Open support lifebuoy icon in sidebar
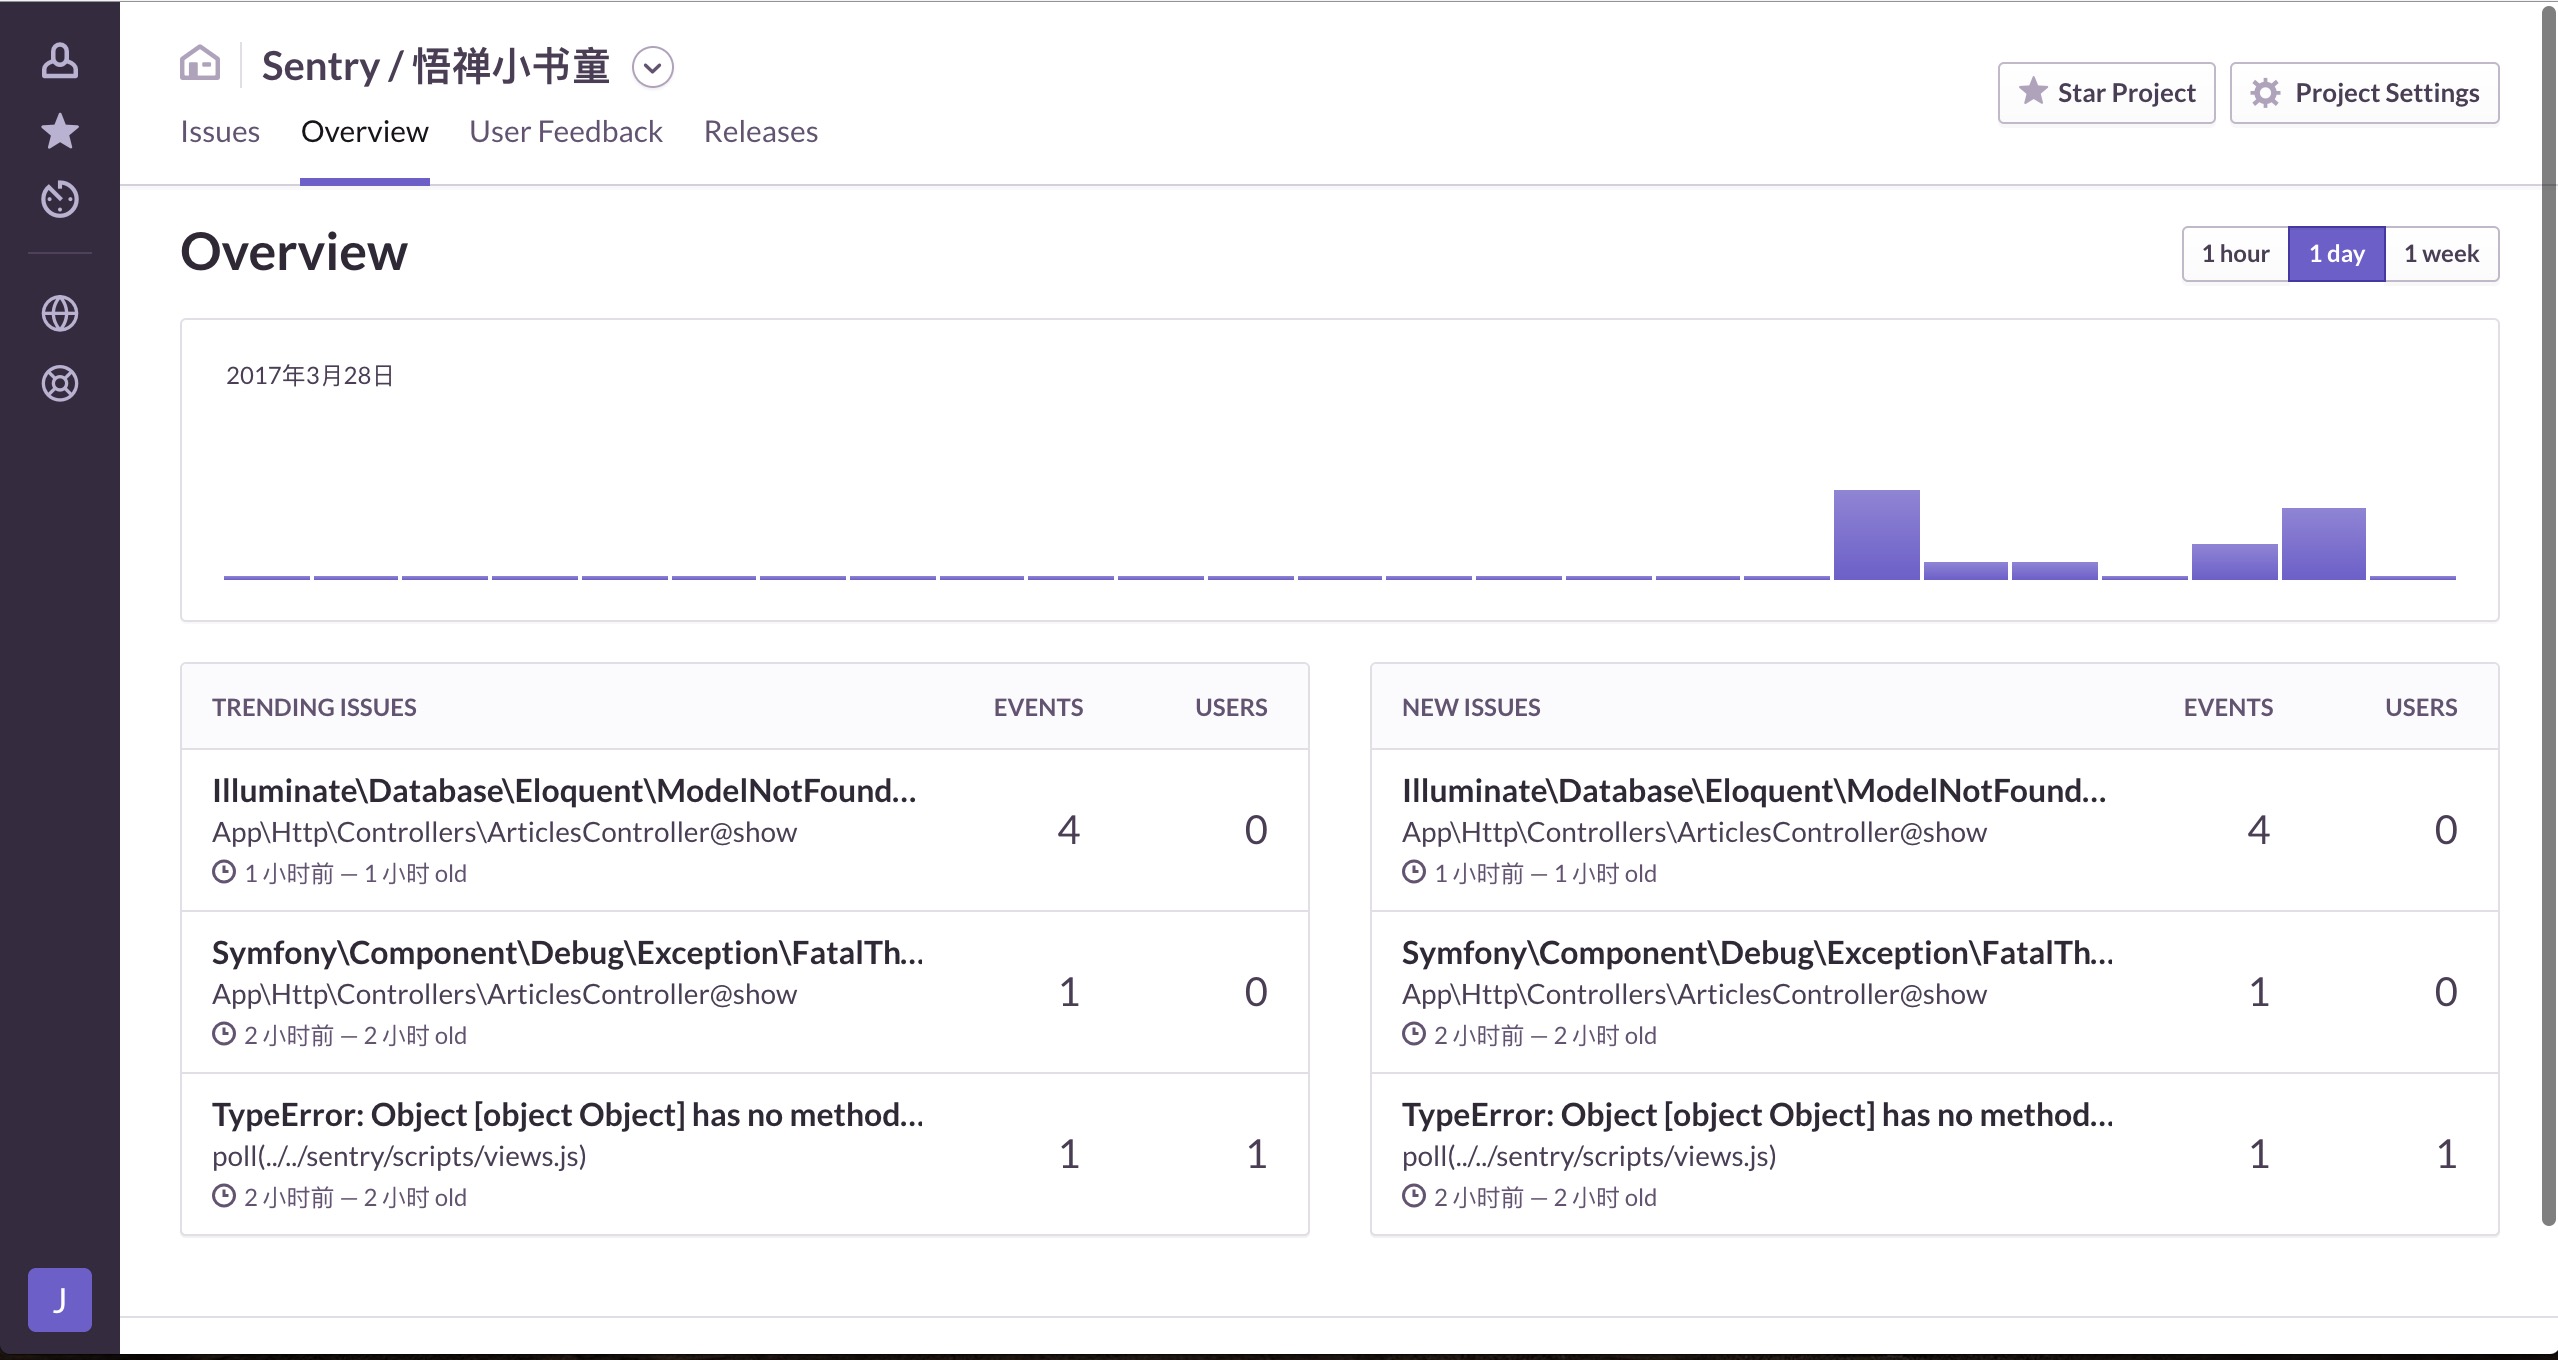 pyautogui.click(x=60, y=383)
